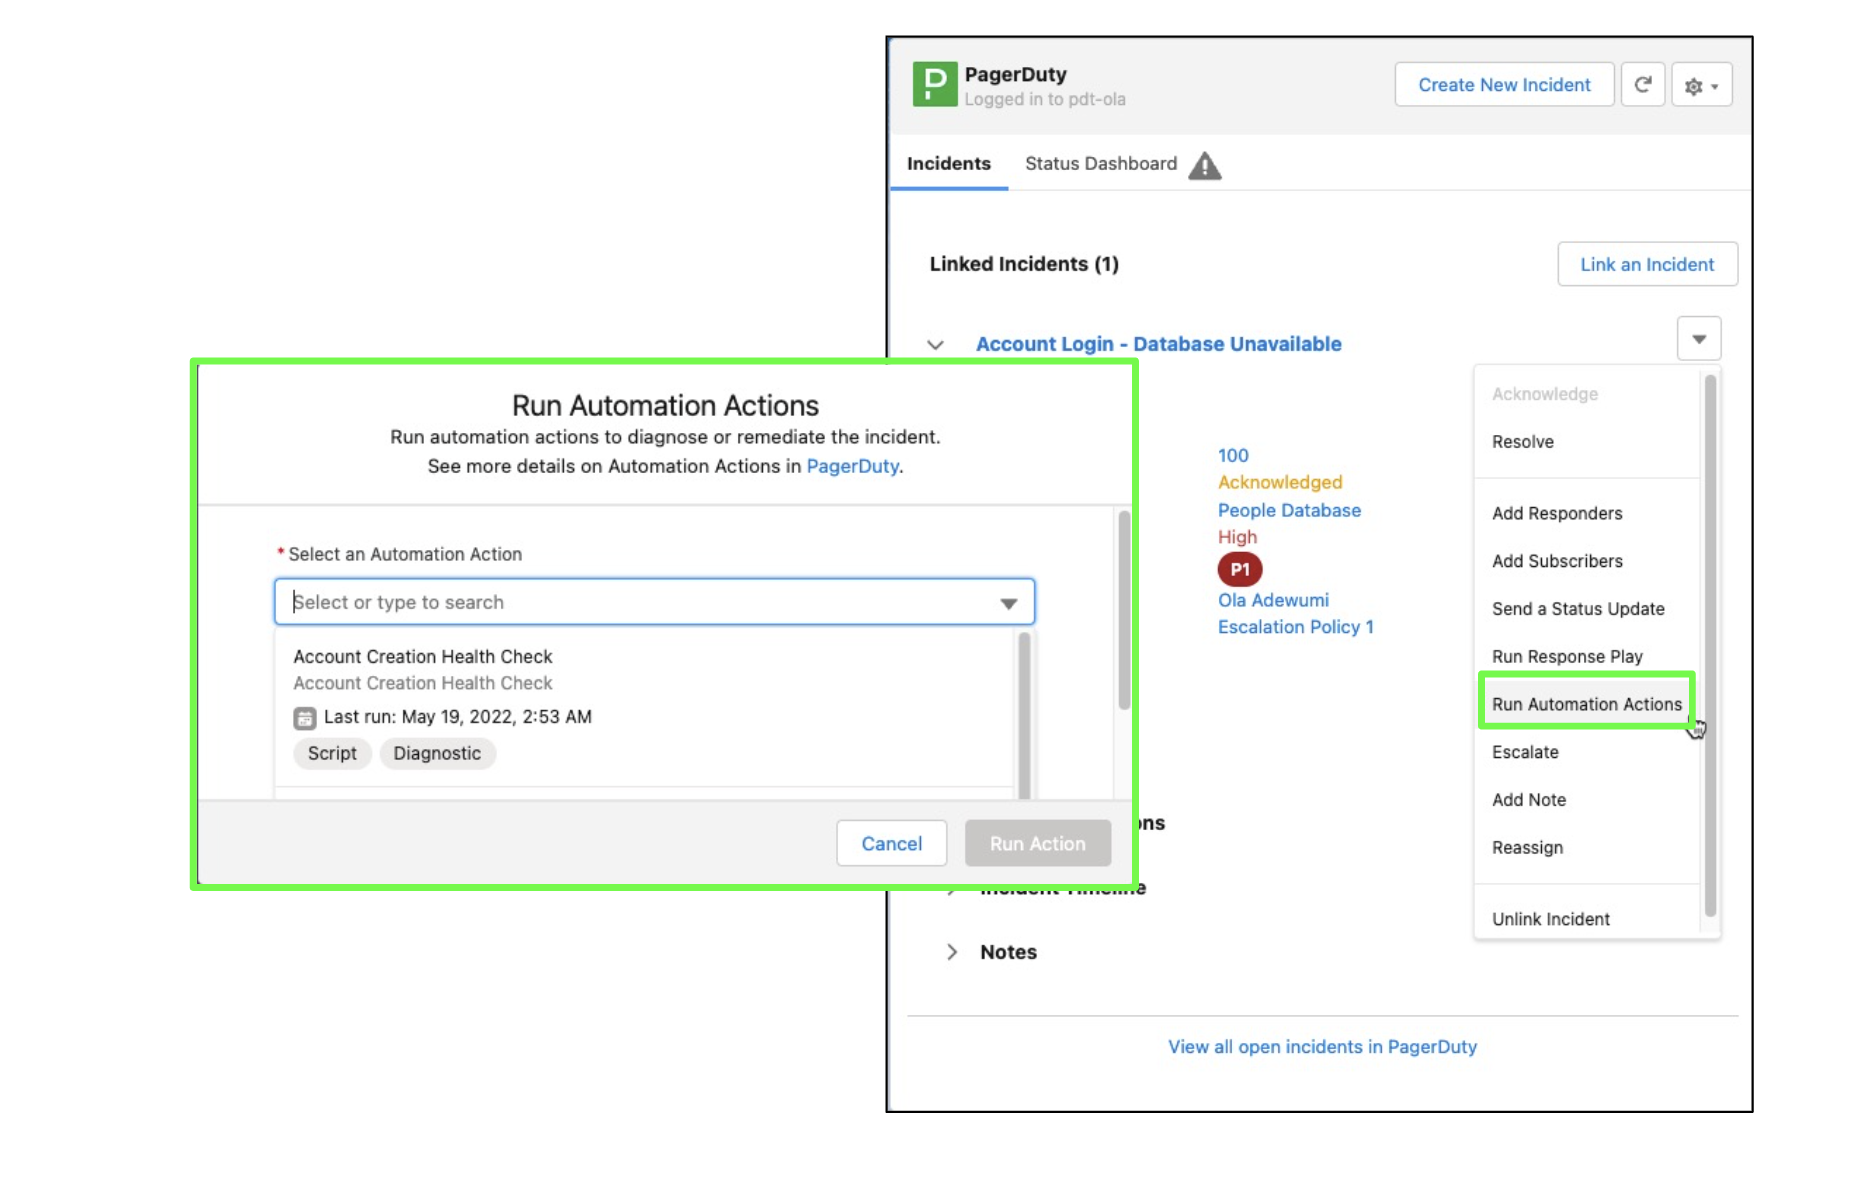Switch to the Status Dashboard tab
The height and width of the screenshot is (1186, 1866).
click(x=1100, y=164)
